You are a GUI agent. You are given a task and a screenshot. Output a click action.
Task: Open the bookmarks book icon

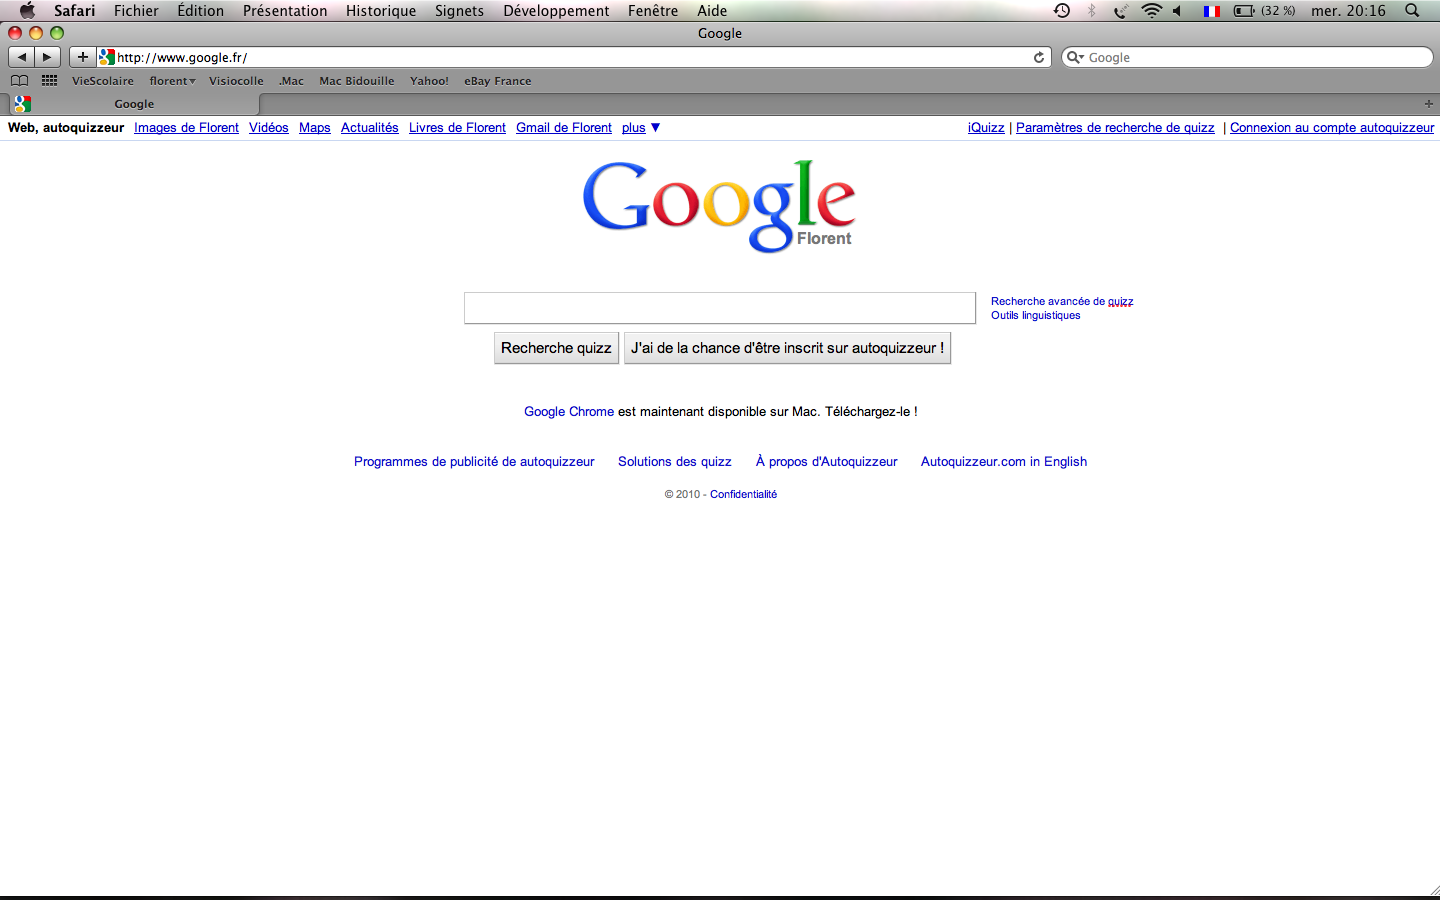click(19, 81)
